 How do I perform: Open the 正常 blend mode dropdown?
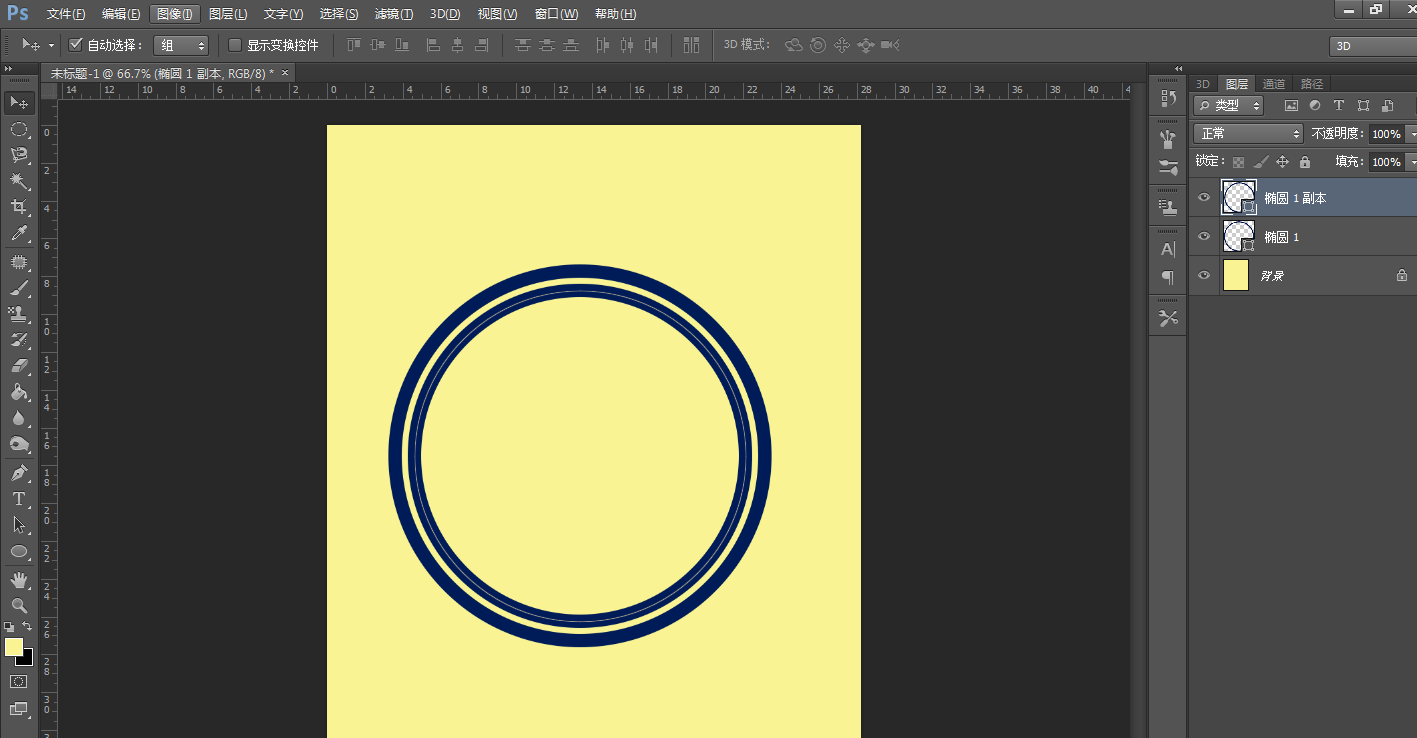(1248, 133)
